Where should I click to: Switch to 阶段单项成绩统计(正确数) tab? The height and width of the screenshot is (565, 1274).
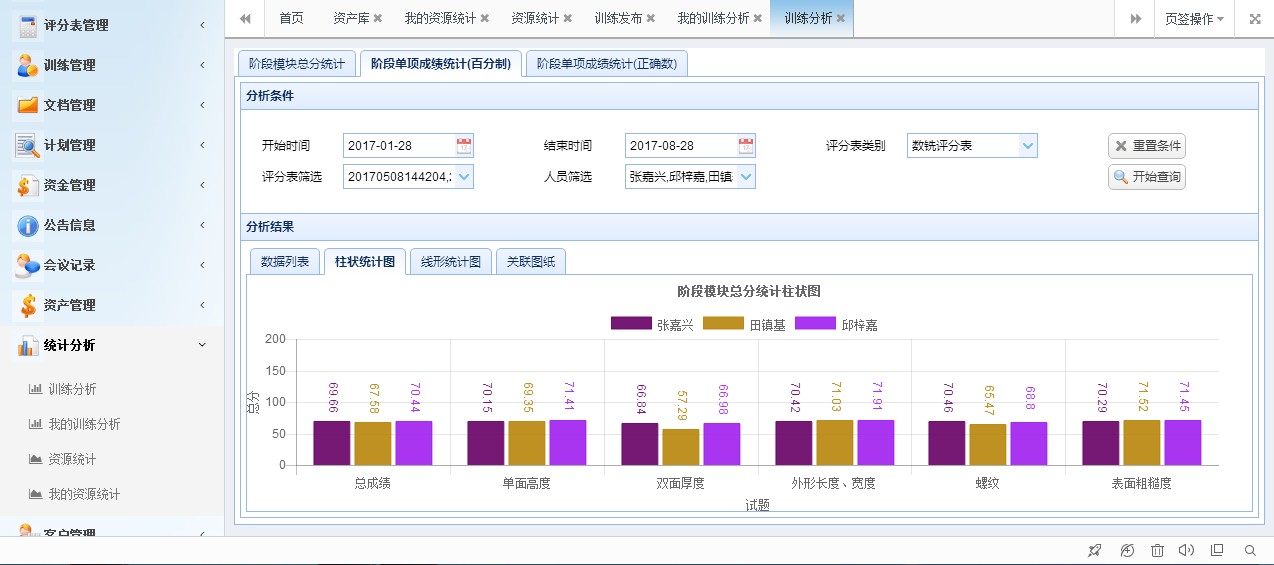point(606,64)
